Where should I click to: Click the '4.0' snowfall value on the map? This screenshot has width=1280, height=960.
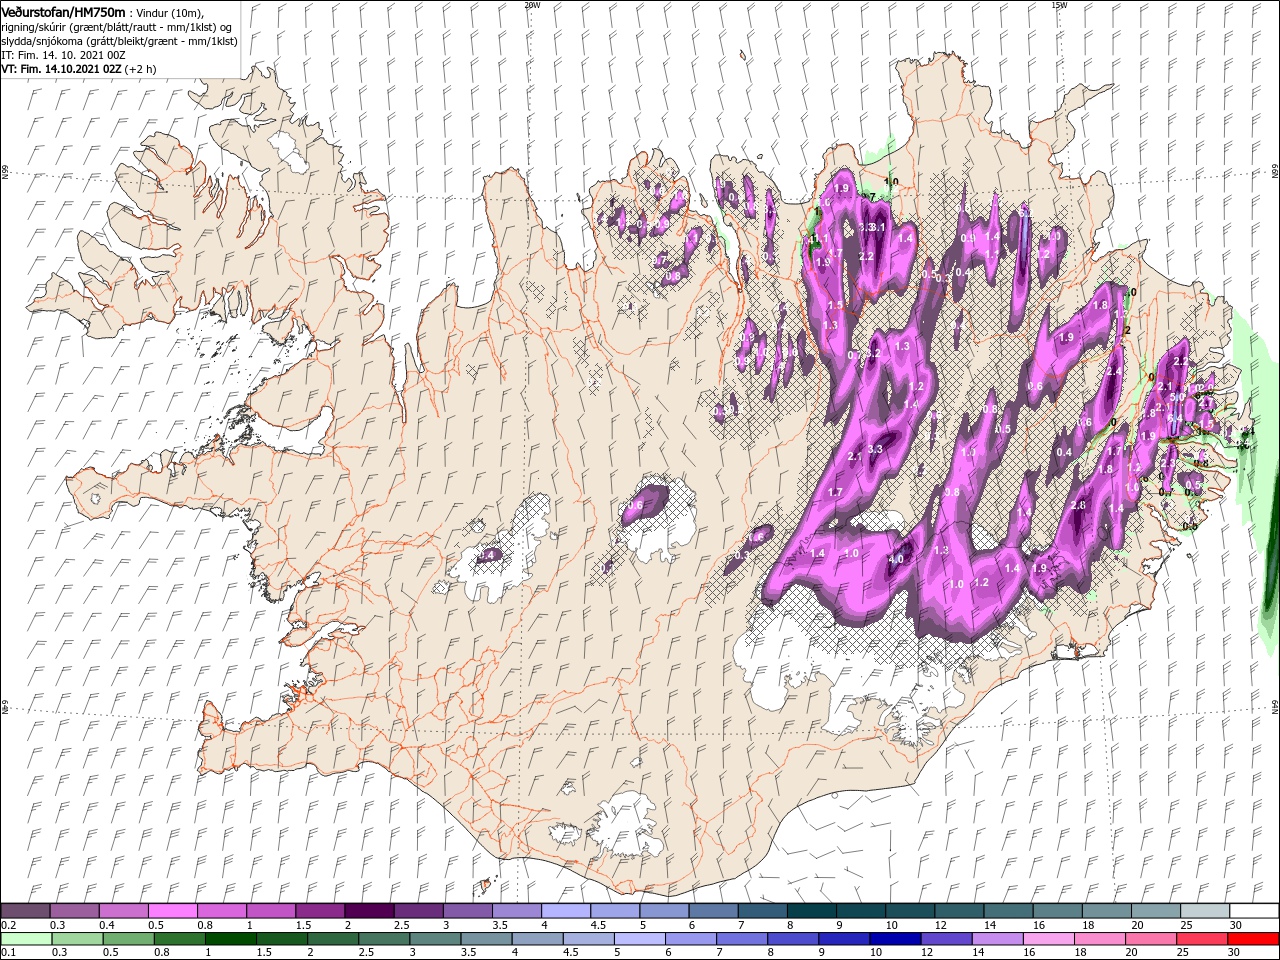[x=896, y=560]
